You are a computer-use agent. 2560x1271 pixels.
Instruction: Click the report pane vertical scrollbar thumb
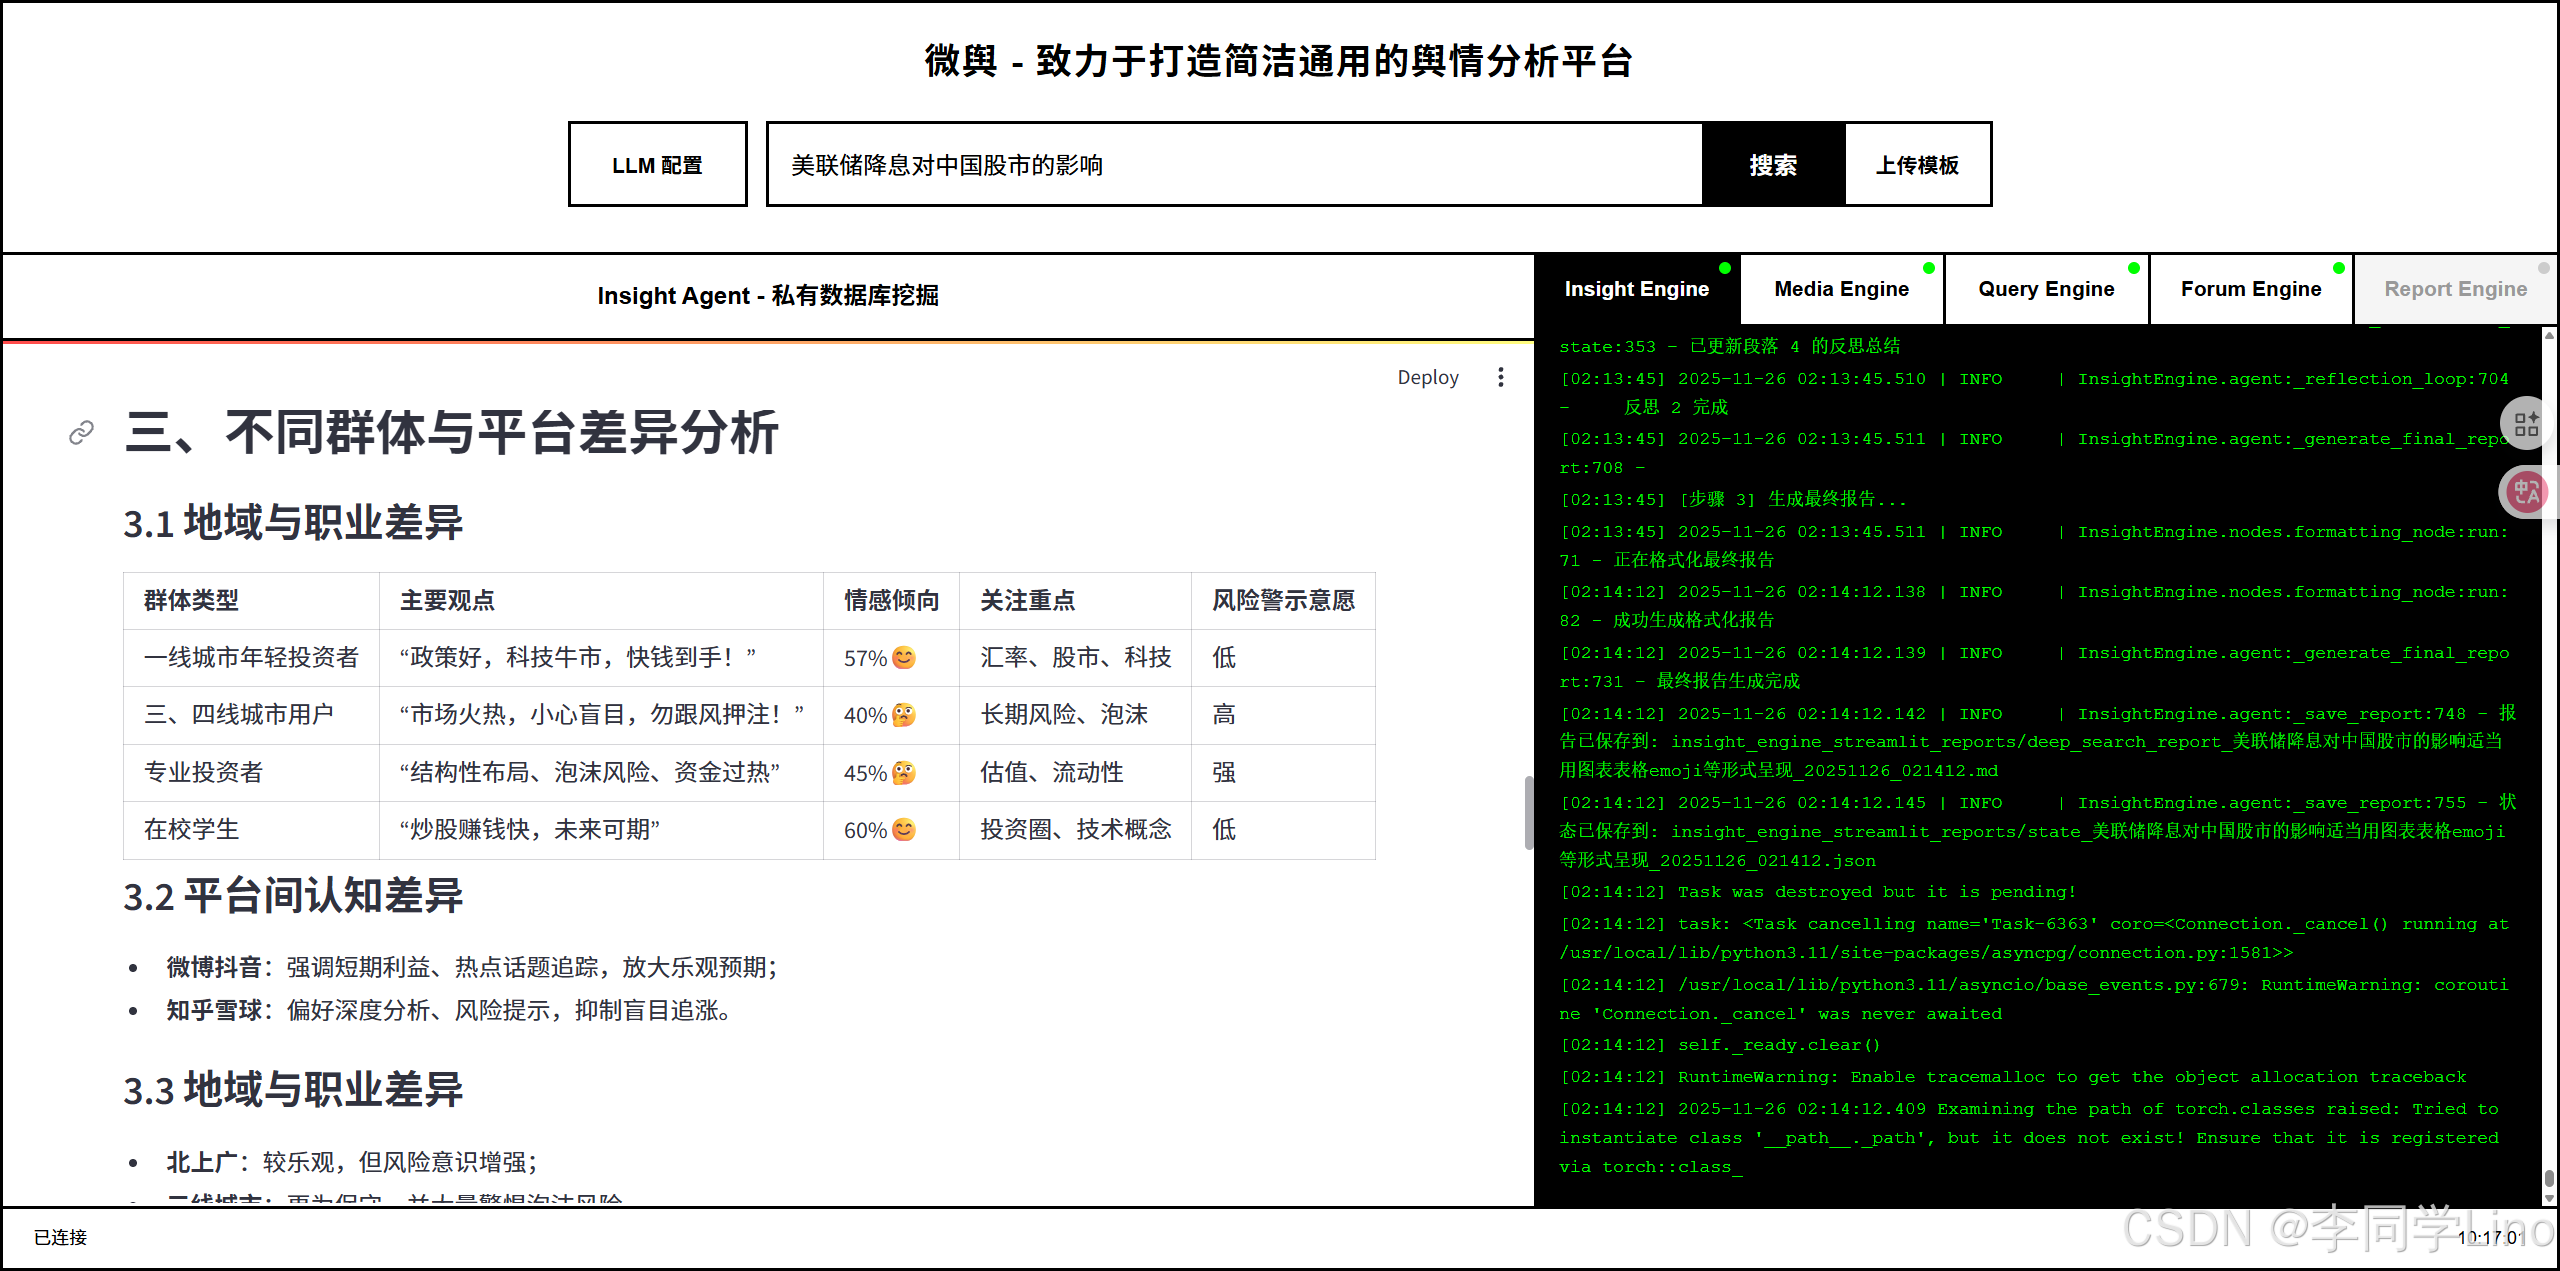(1528, 812)
